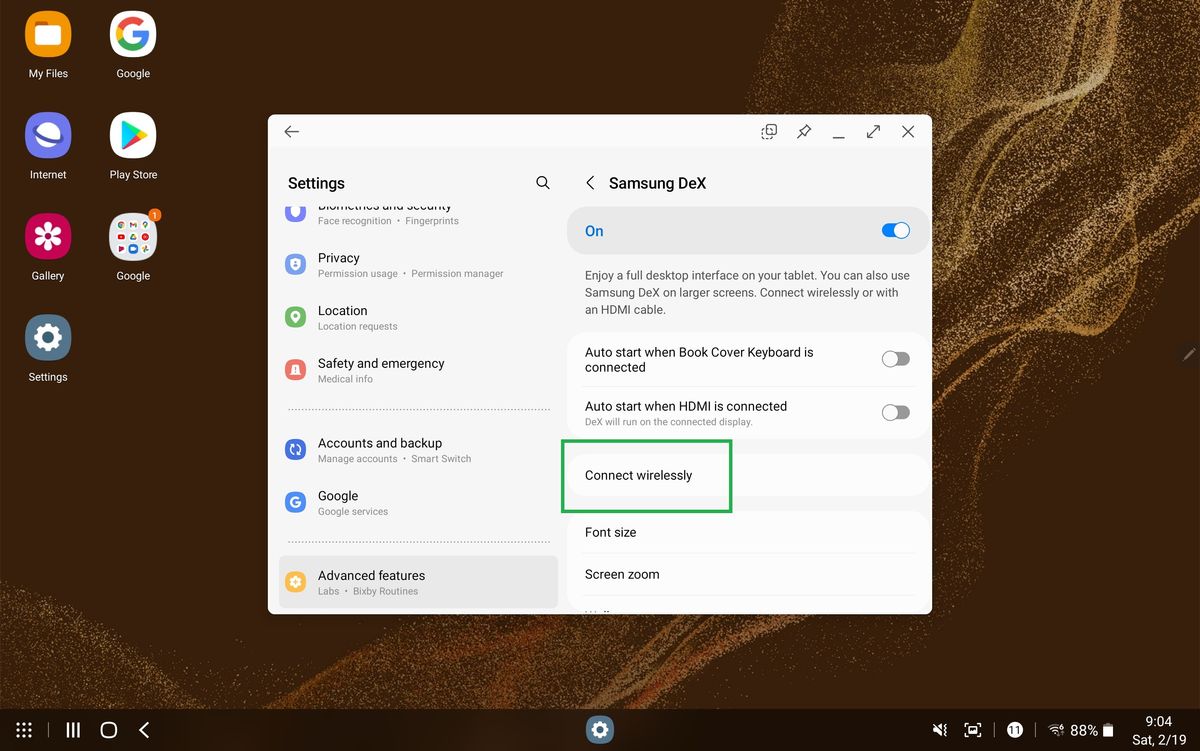
Task: Take a screenshot via the taskbar capture icon
Action: (x=973, y=730)
